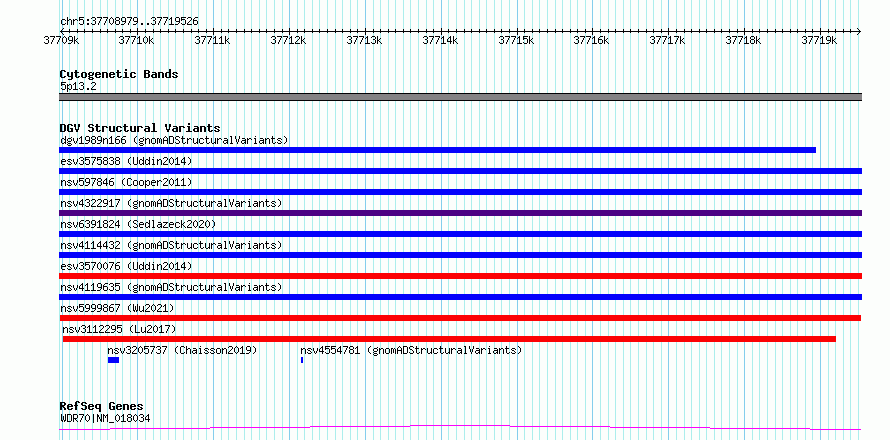Click the ruler's right arrowhead
Screen dimensions: 890x440
click(859, 31)
